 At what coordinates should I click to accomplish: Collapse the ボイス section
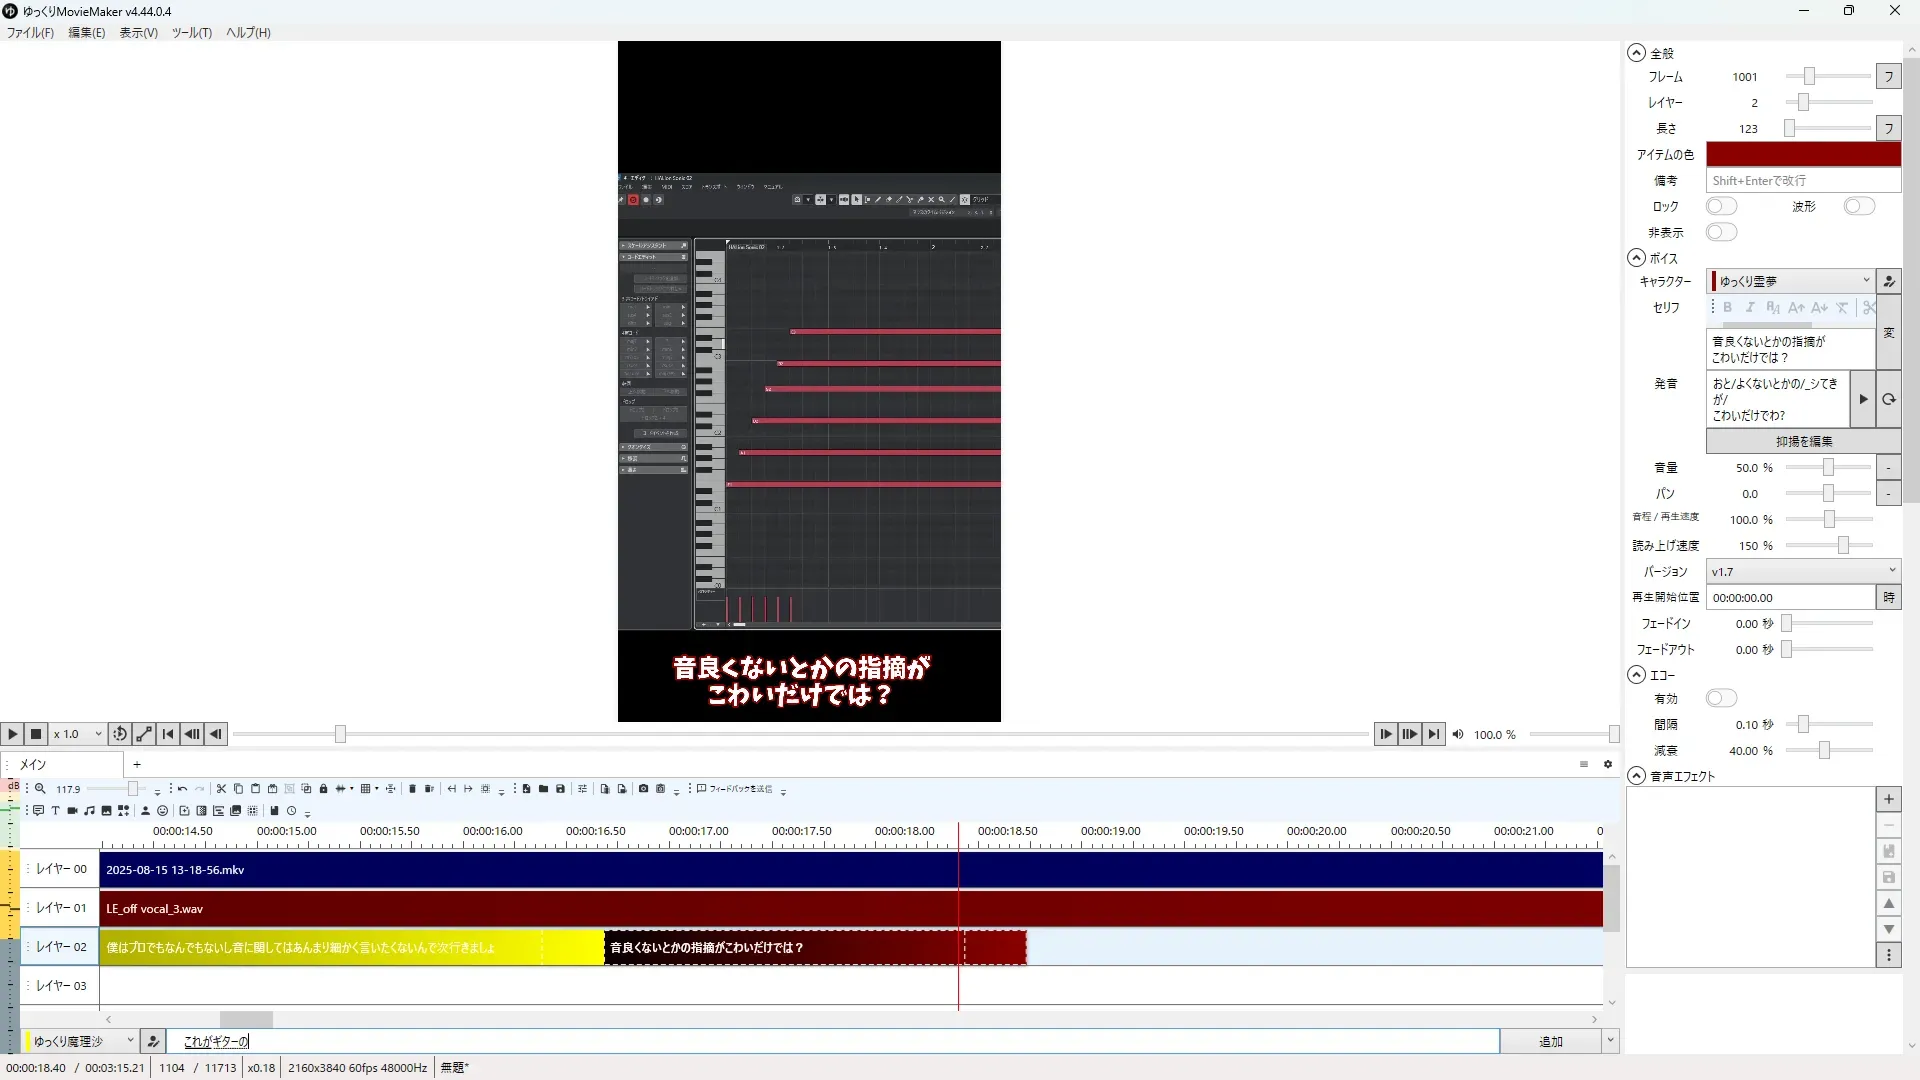[1636, 258]
